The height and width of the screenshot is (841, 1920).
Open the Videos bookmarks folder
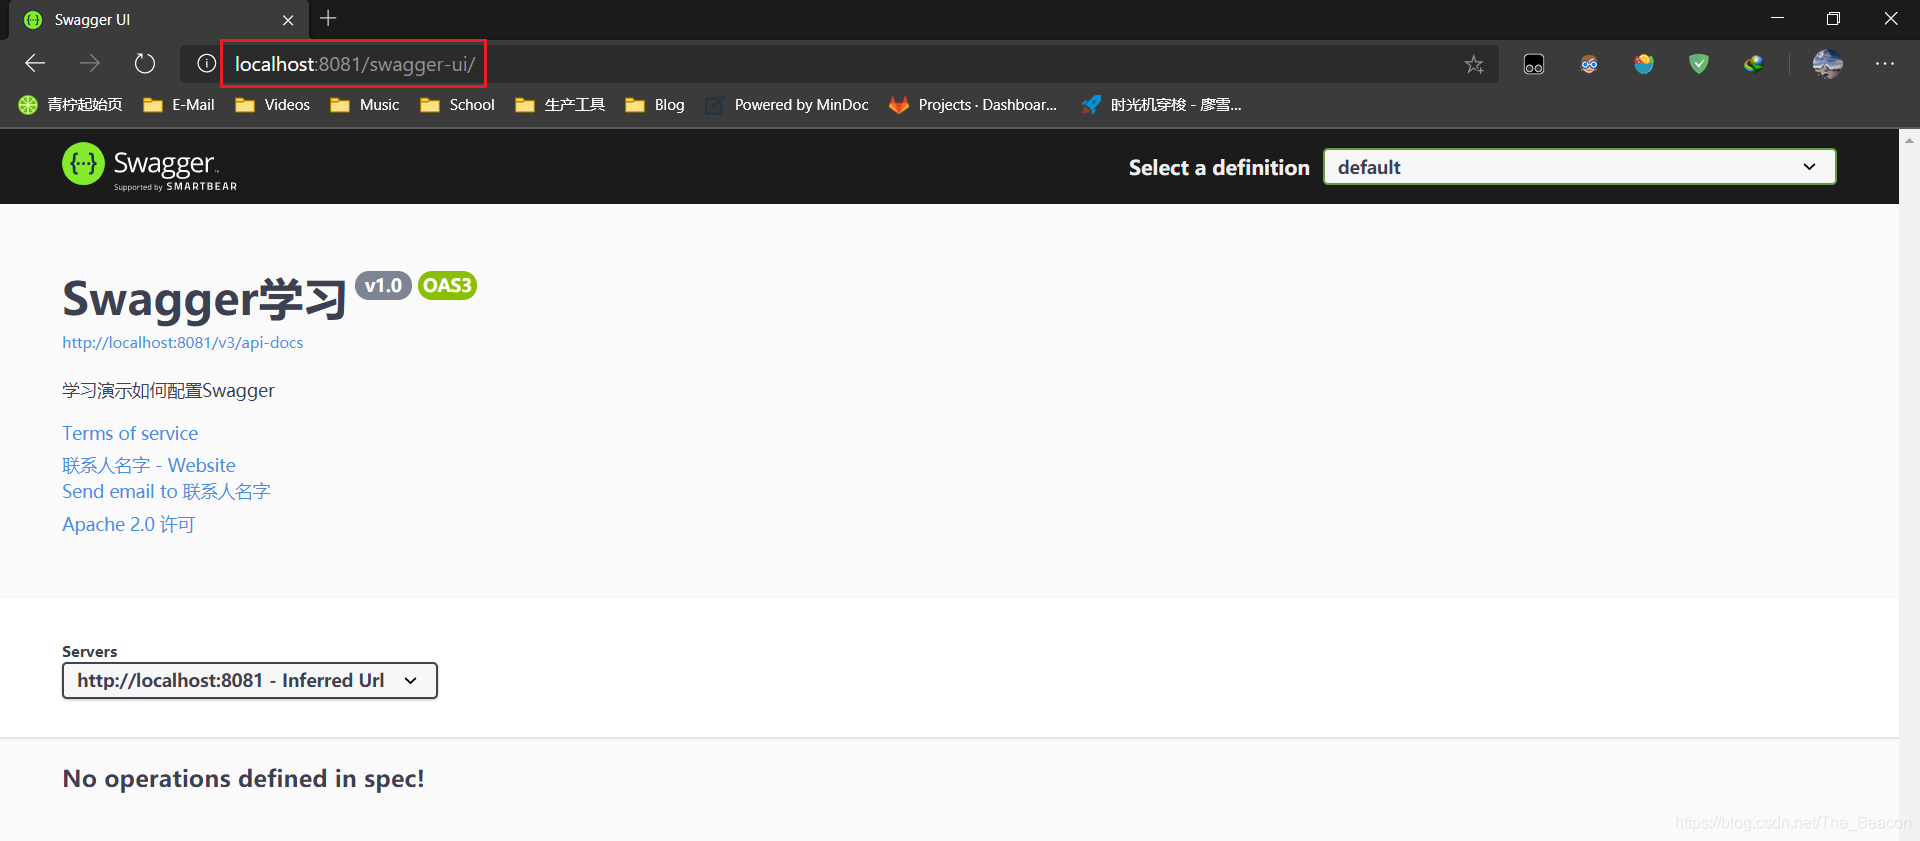272,105
